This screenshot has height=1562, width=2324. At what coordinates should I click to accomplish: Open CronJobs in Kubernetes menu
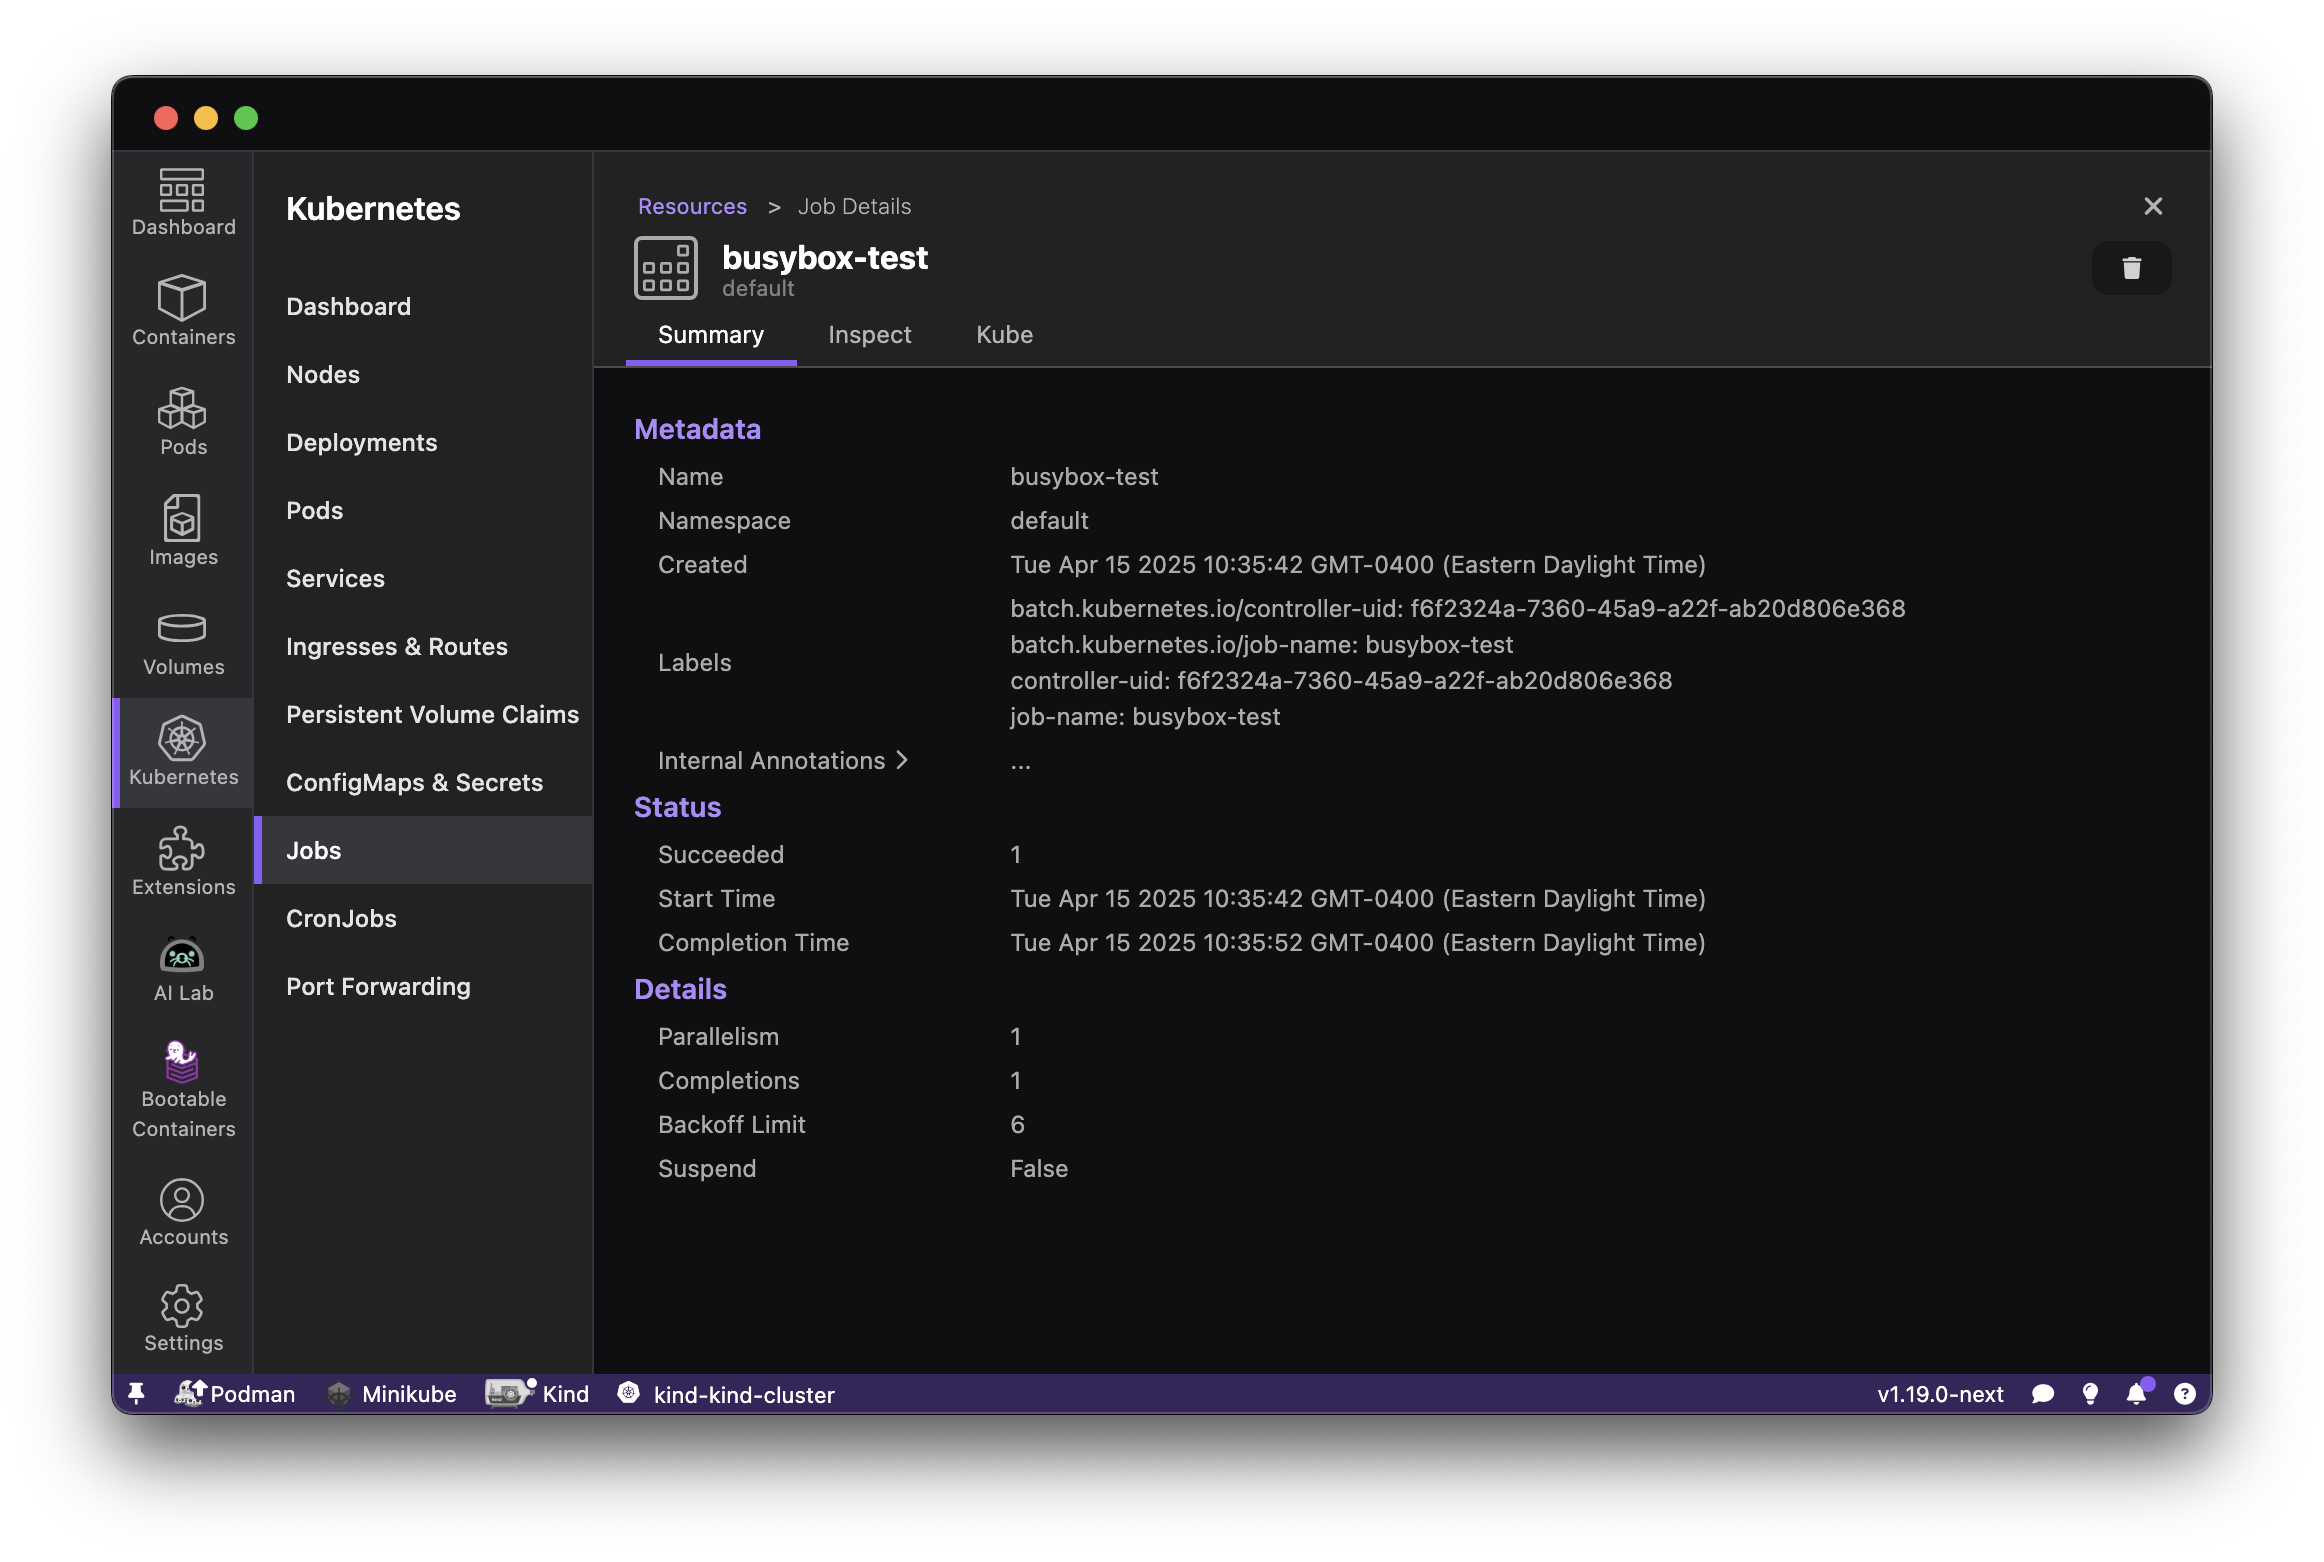pyautogui.click(x=341, y=918)
